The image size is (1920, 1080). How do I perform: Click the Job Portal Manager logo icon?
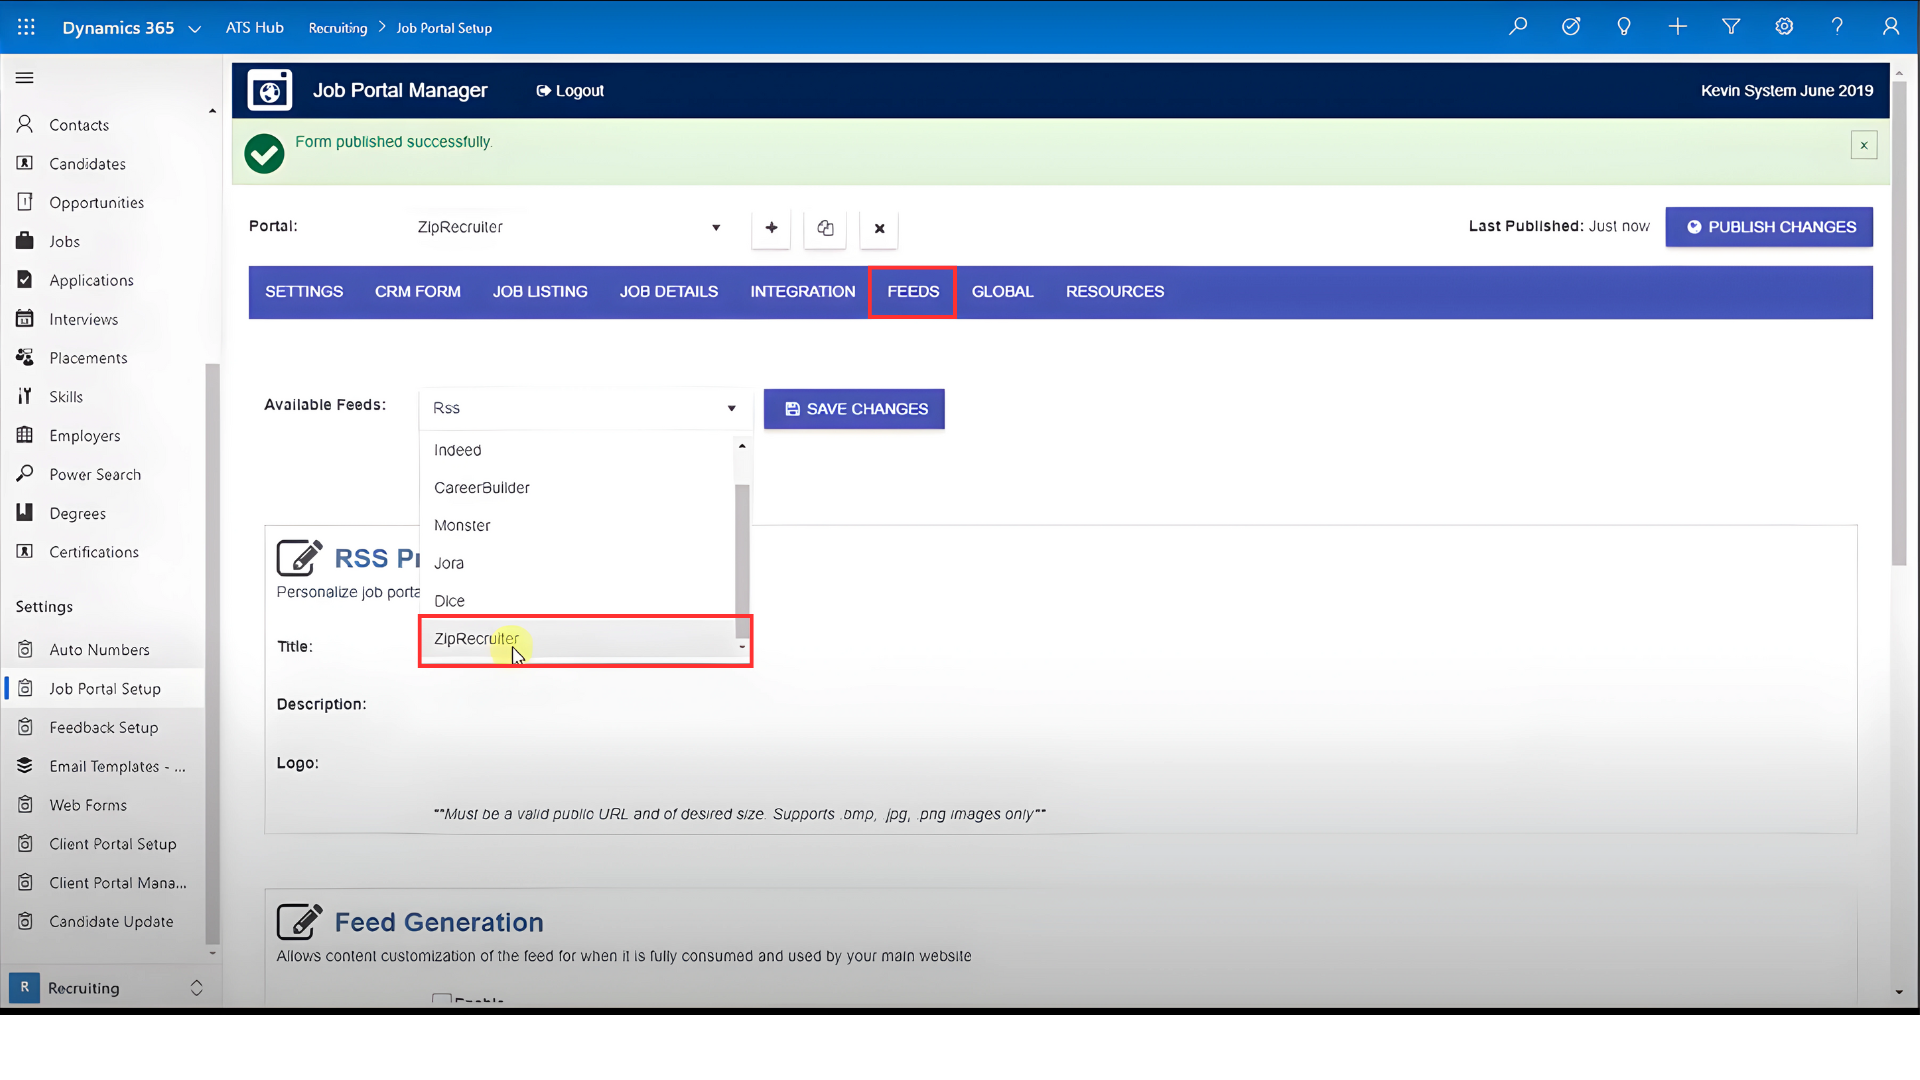point(270,90)
